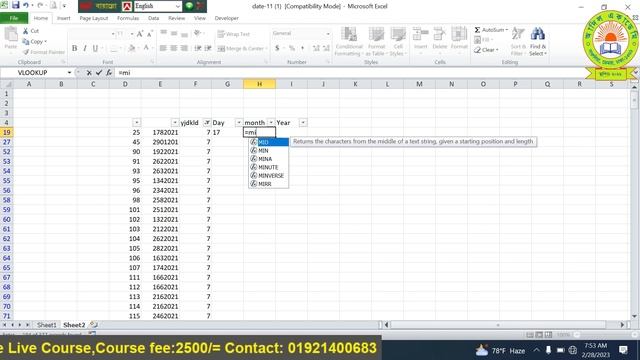This screenshot has height=360, width=640.
Task: Open the weather 78°F Haze widget
Action: pyautogui.click(x=500, y=350)
